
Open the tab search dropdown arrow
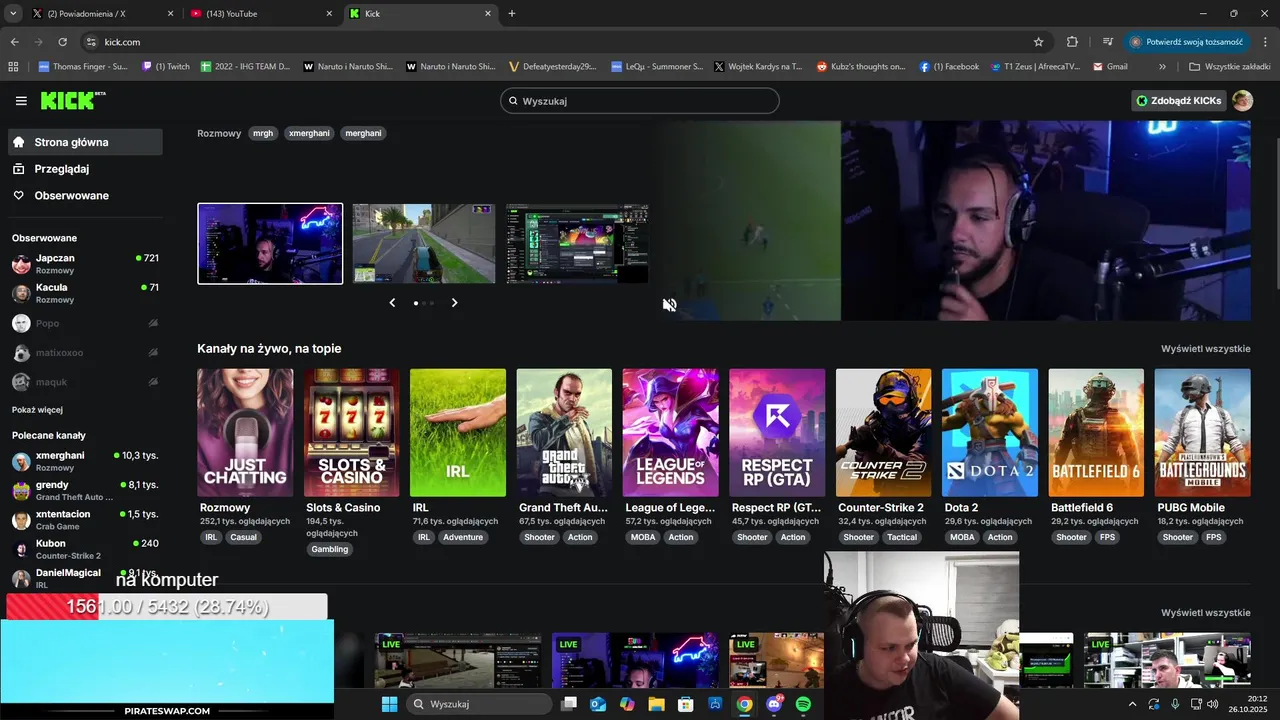click(13, 14)
